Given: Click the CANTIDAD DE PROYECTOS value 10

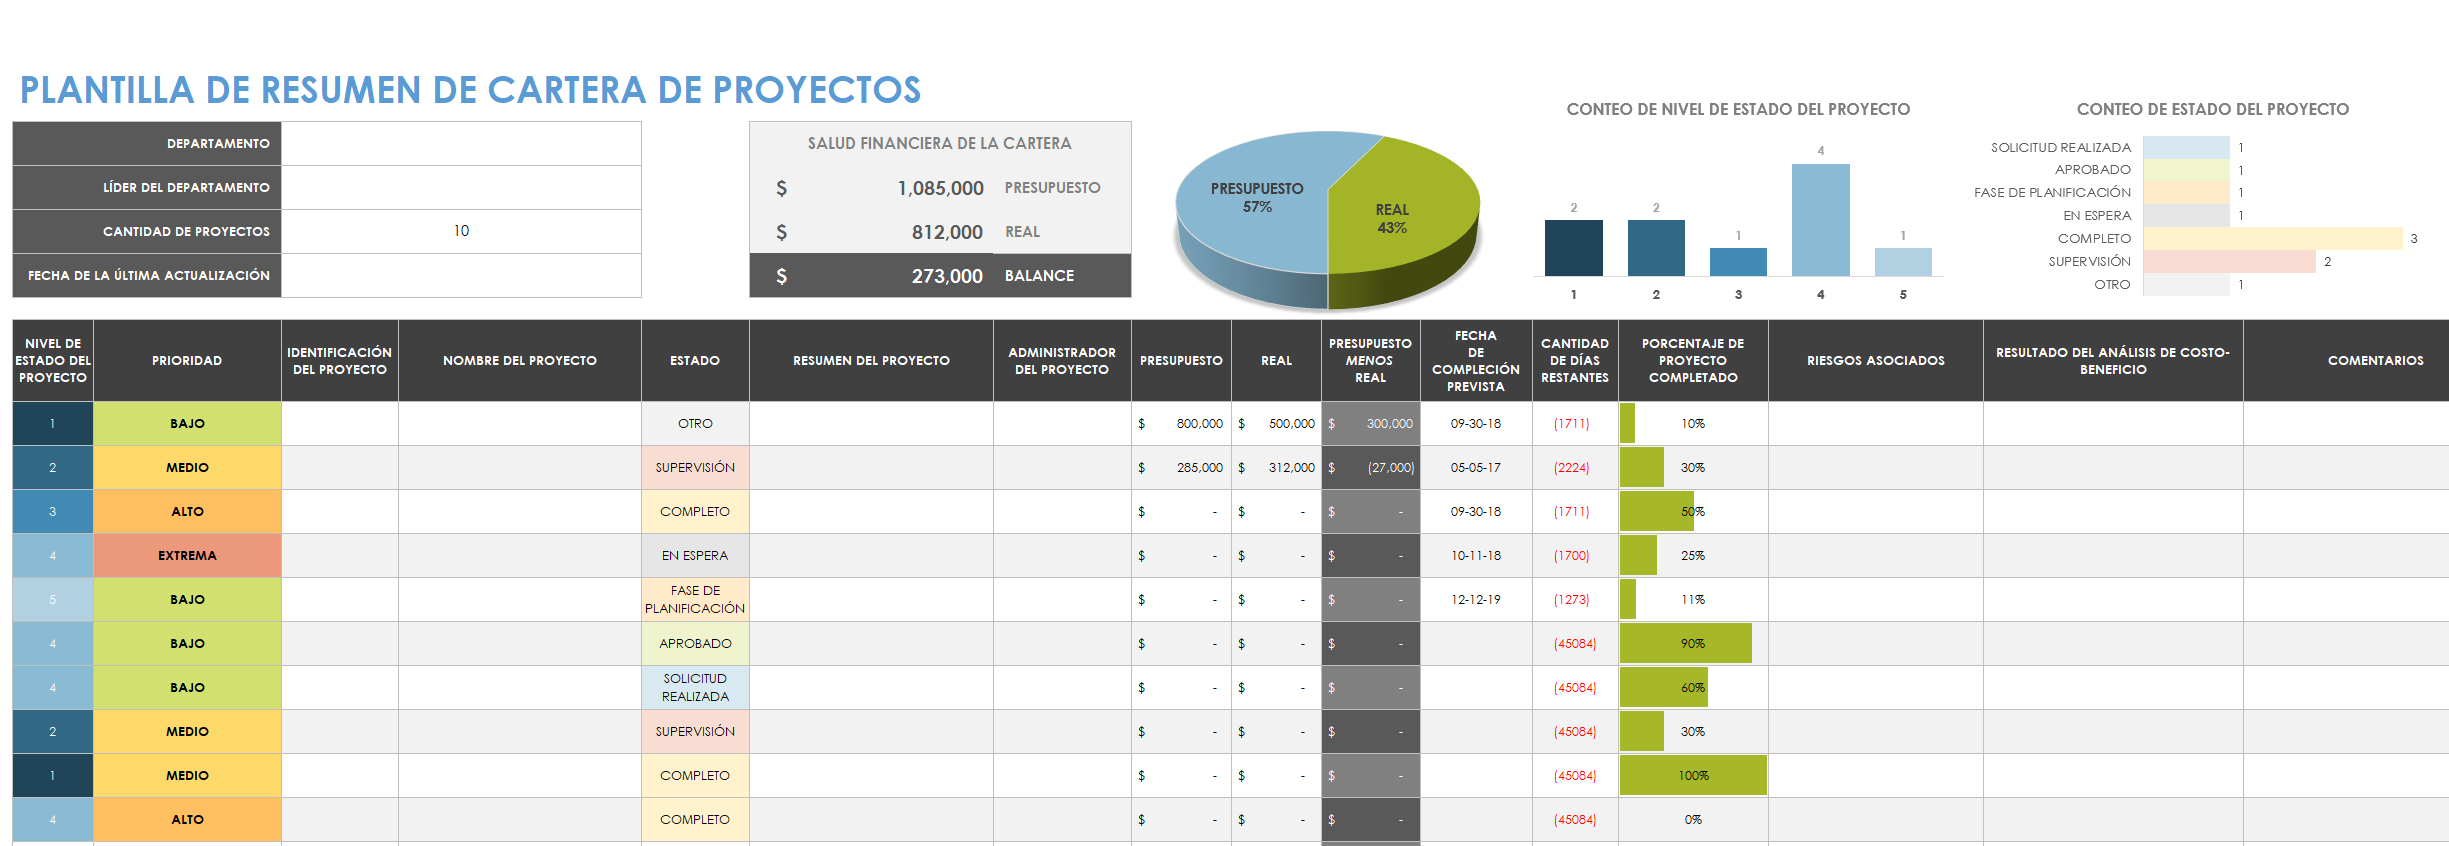Looking at the screenshot, I should (461, 231).
